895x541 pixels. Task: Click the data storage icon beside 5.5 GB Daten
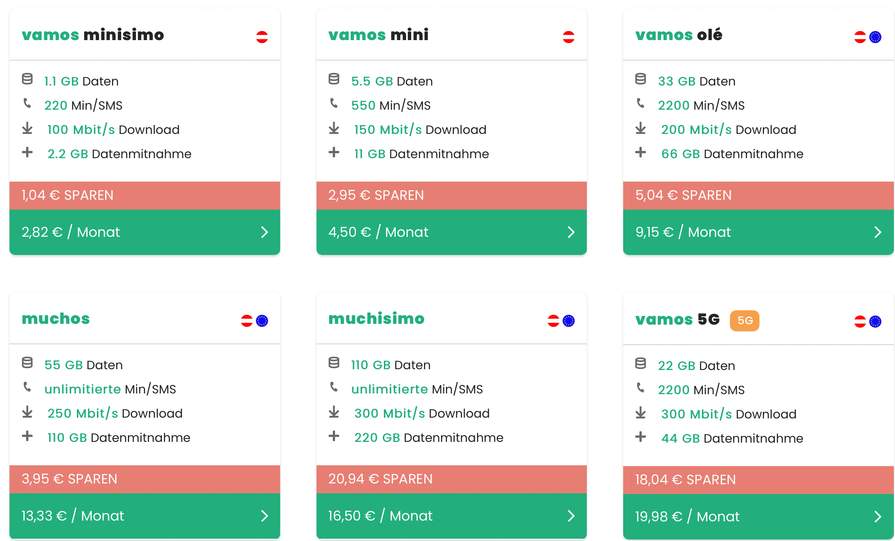click(x=334, y=79)
